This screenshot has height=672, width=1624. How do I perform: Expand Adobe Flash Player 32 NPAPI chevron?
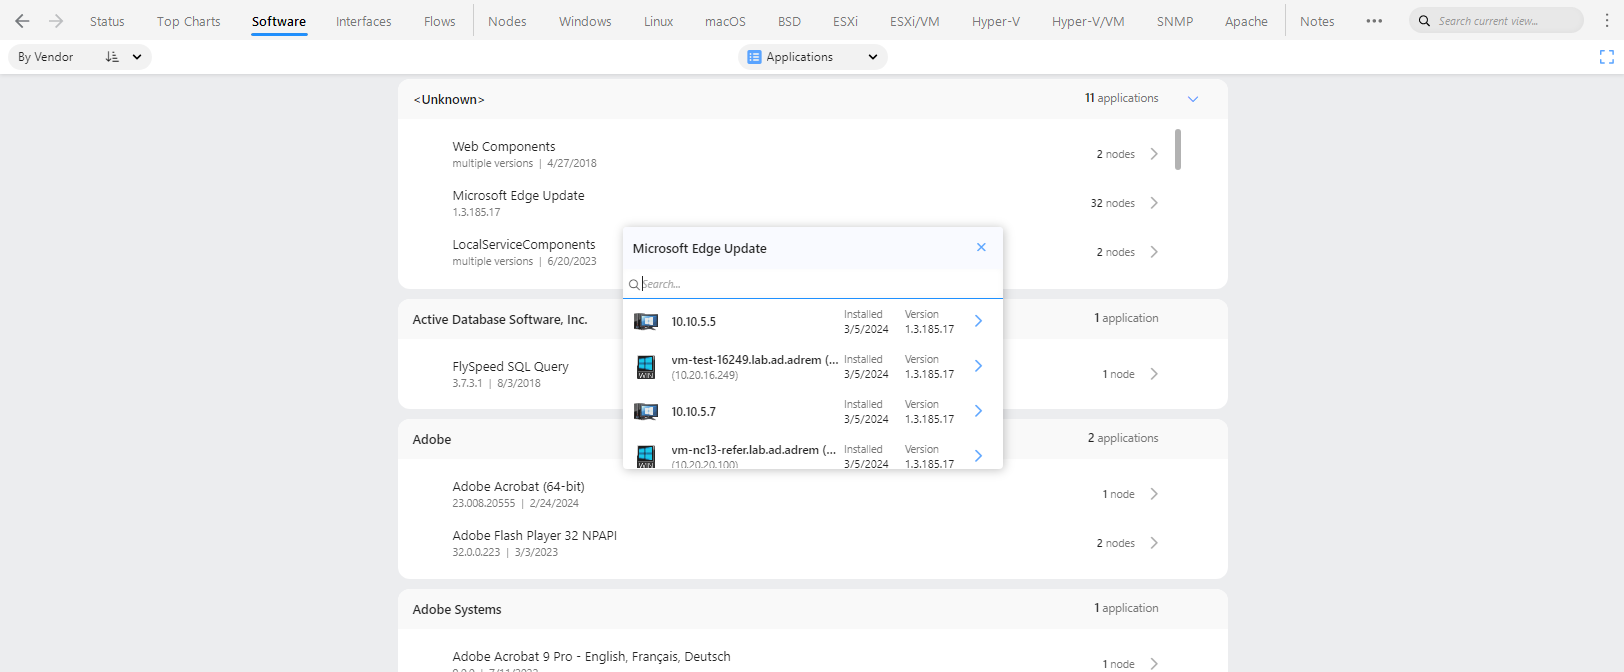(1154, 543)
